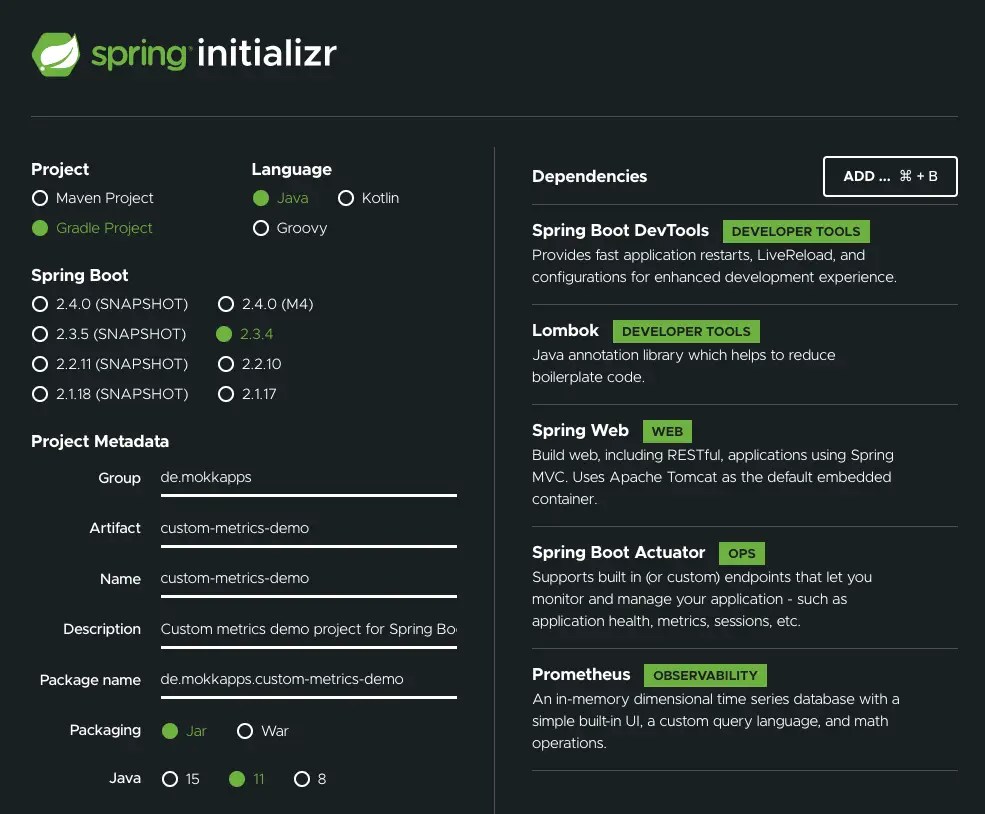Click the WEB badge beside Spring Web
Viewport: 985px width, 814px height.
point(667,431)
